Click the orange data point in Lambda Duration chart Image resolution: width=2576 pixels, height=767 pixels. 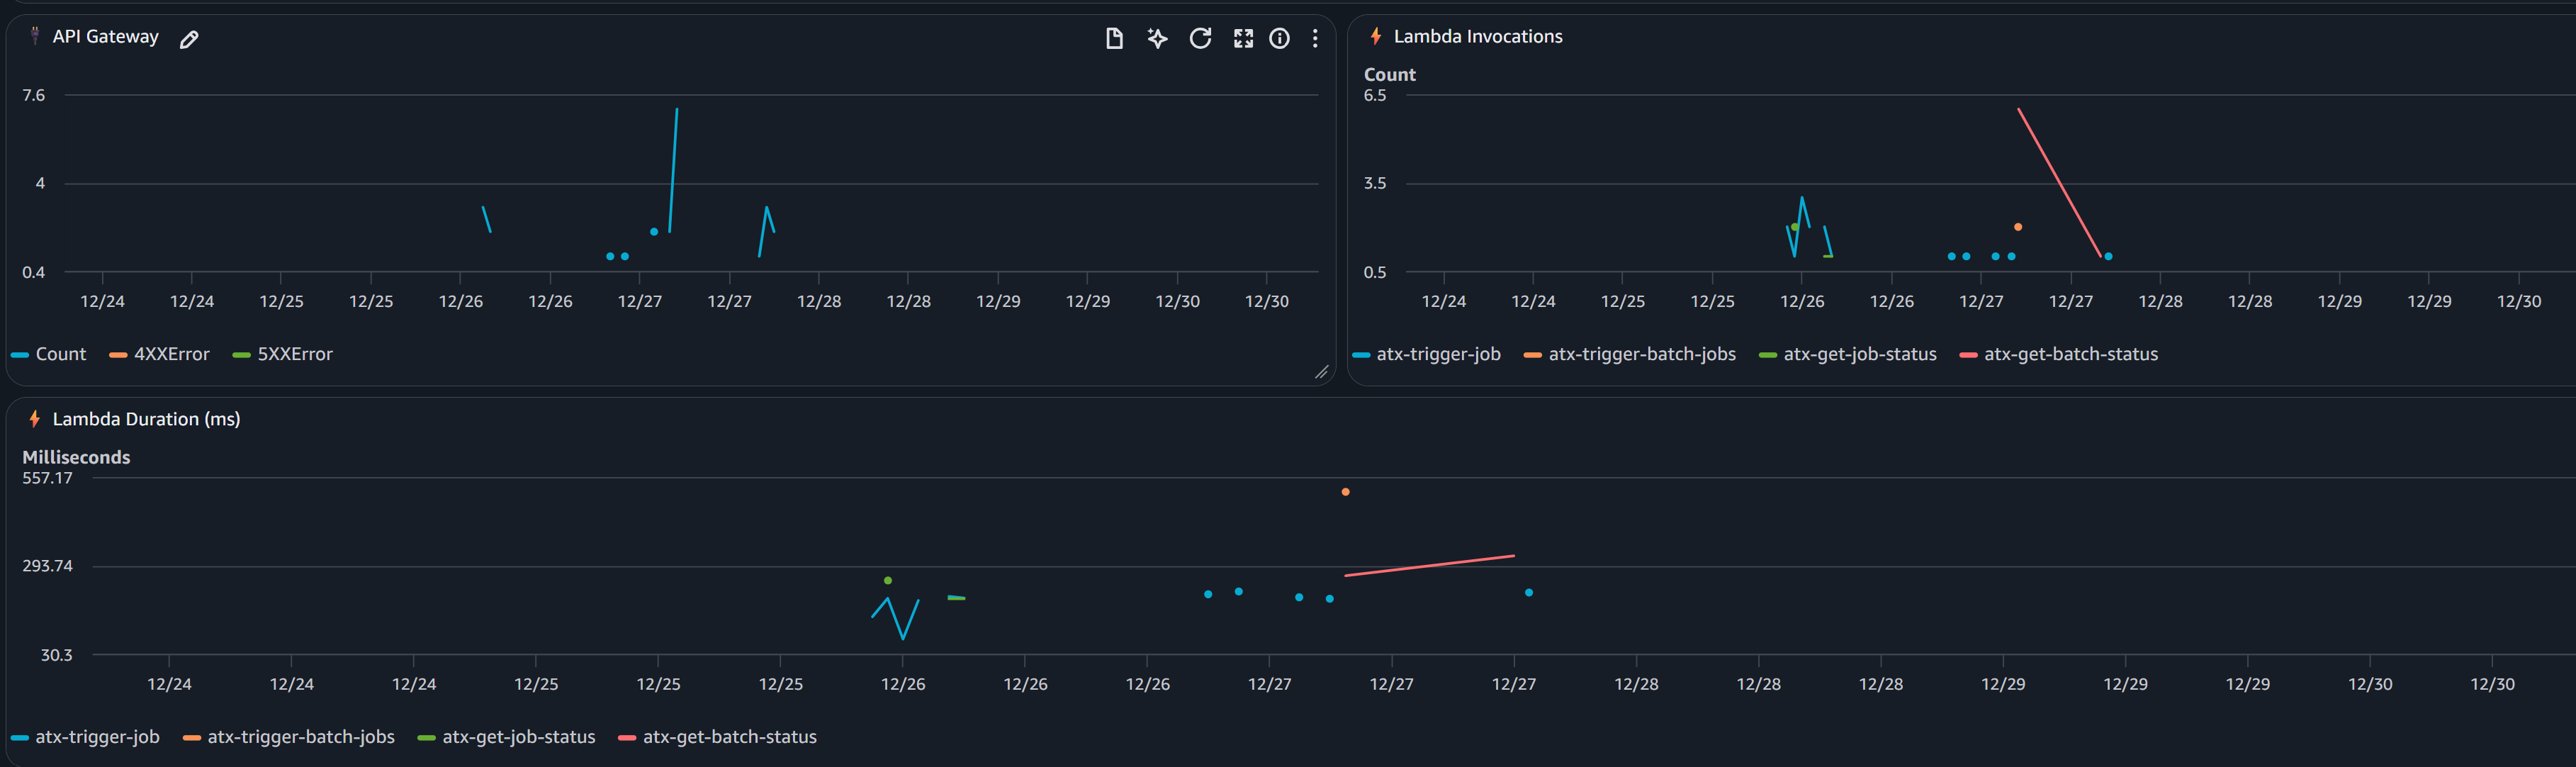pos(1345,491)
